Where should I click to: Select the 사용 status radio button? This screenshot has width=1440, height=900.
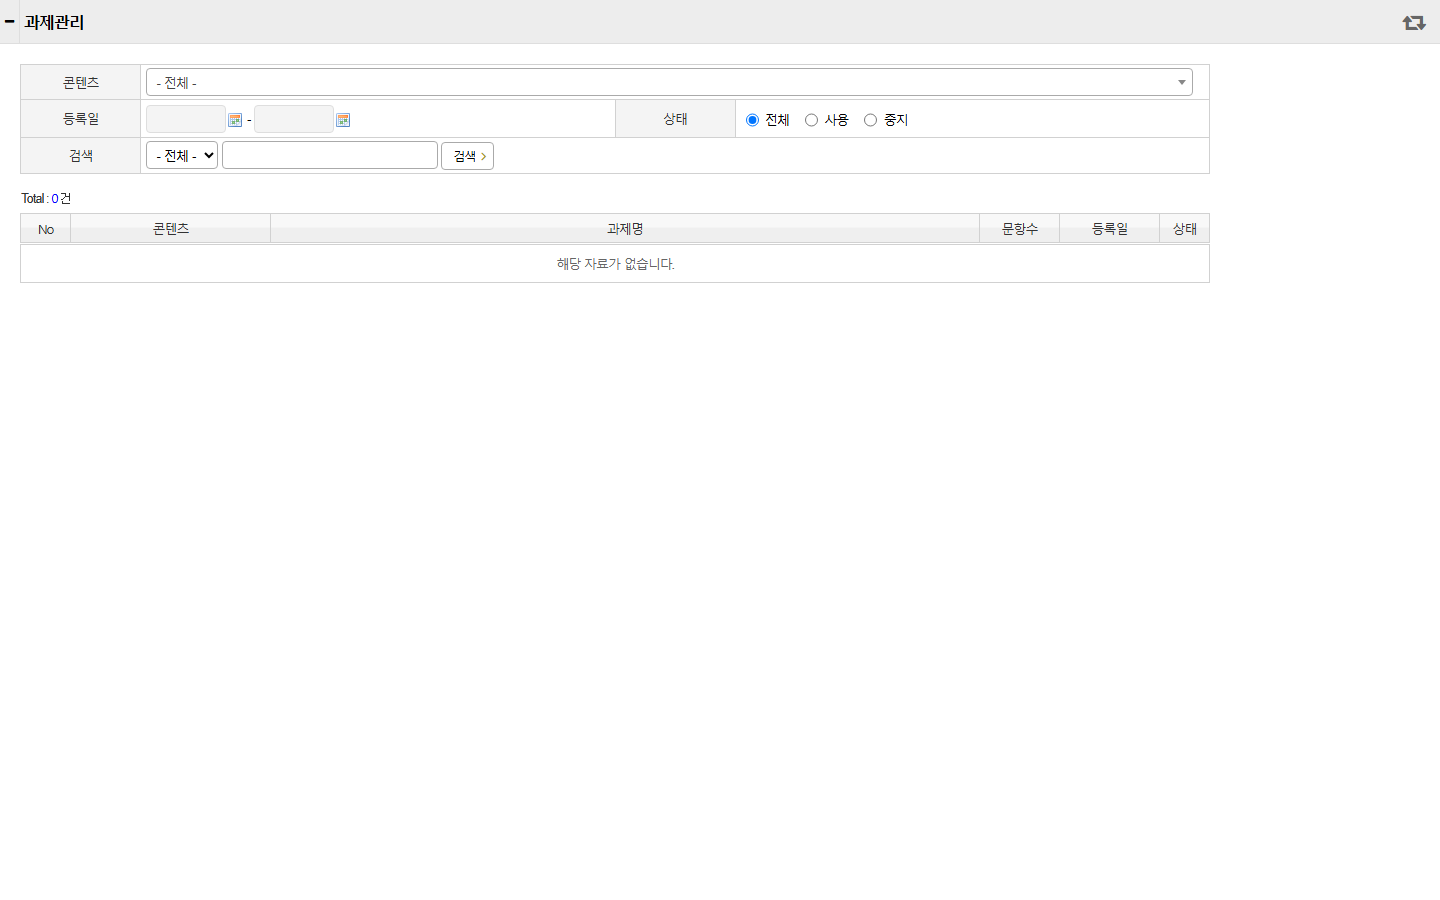pyautogui.click(x=812, y=120)
